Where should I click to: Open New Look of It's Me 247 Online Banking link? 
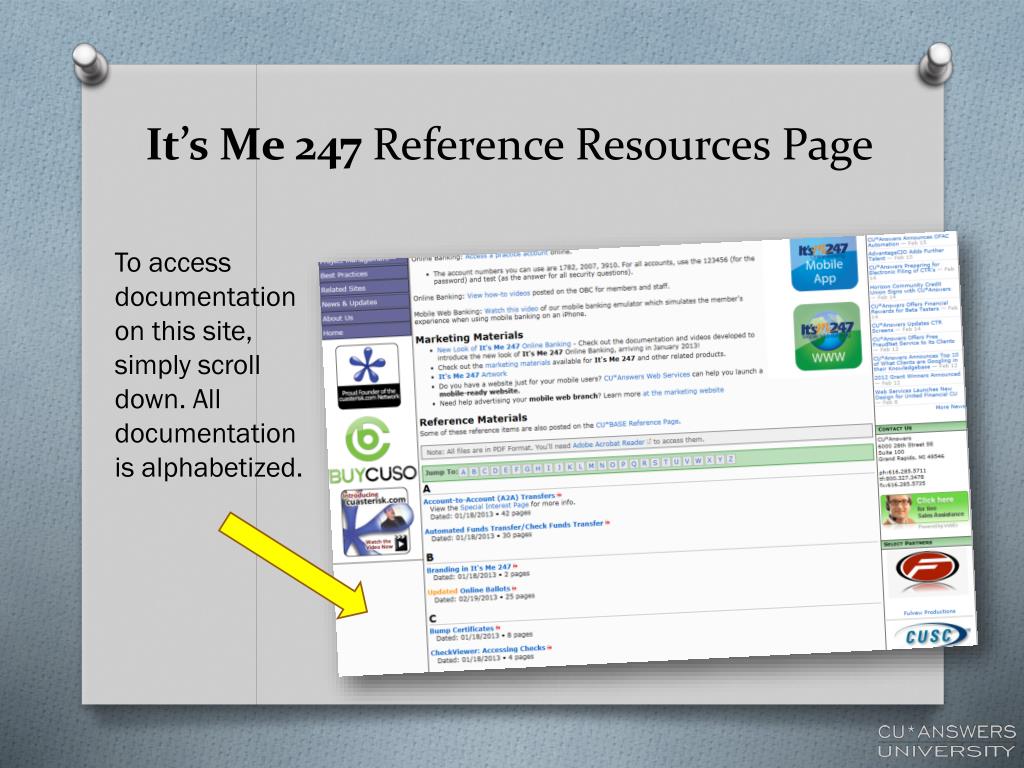pos(504,347)
